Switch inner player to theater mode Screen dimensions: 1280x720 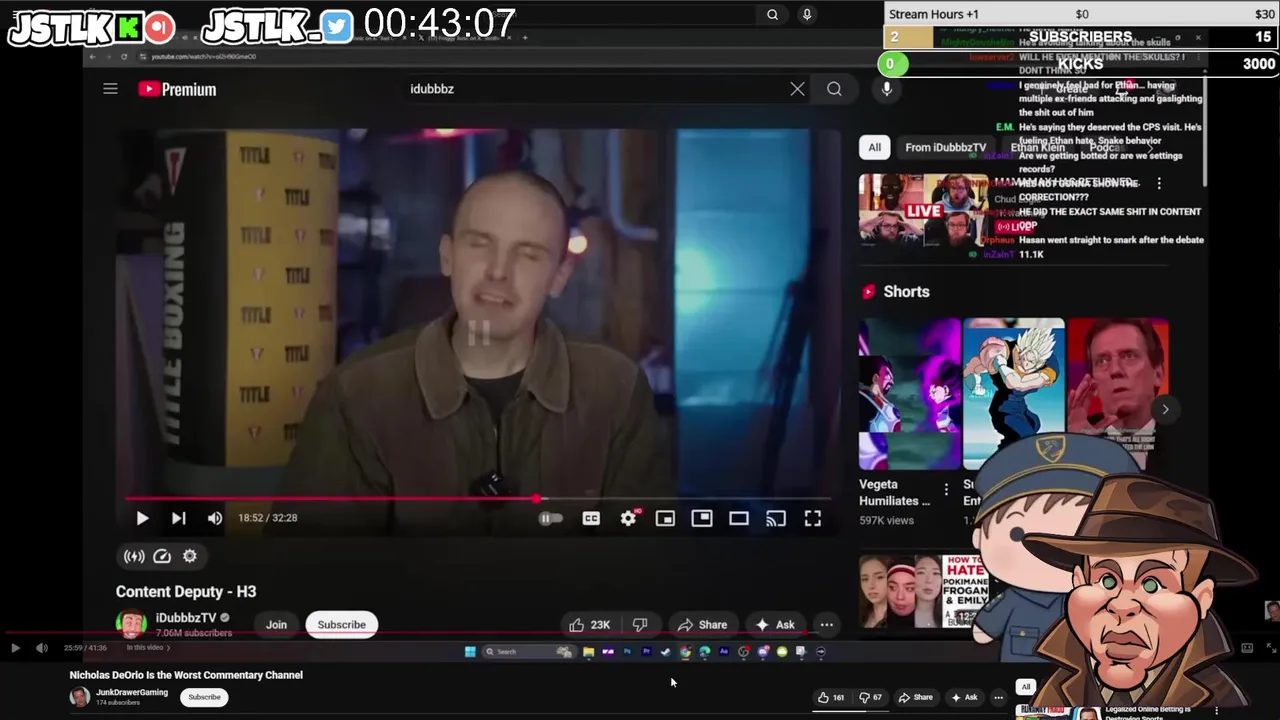(739, 518)
